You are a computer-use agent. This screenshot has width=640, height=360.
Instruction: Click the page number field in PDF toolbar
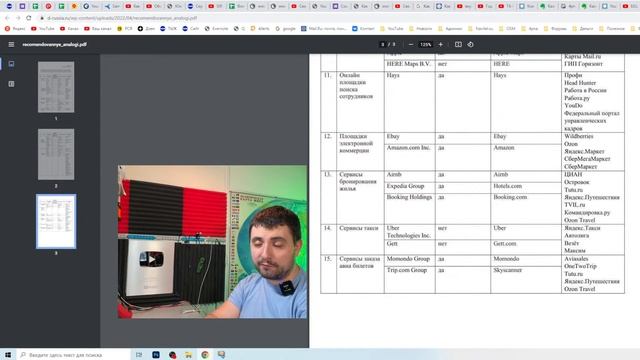[382, 44]
